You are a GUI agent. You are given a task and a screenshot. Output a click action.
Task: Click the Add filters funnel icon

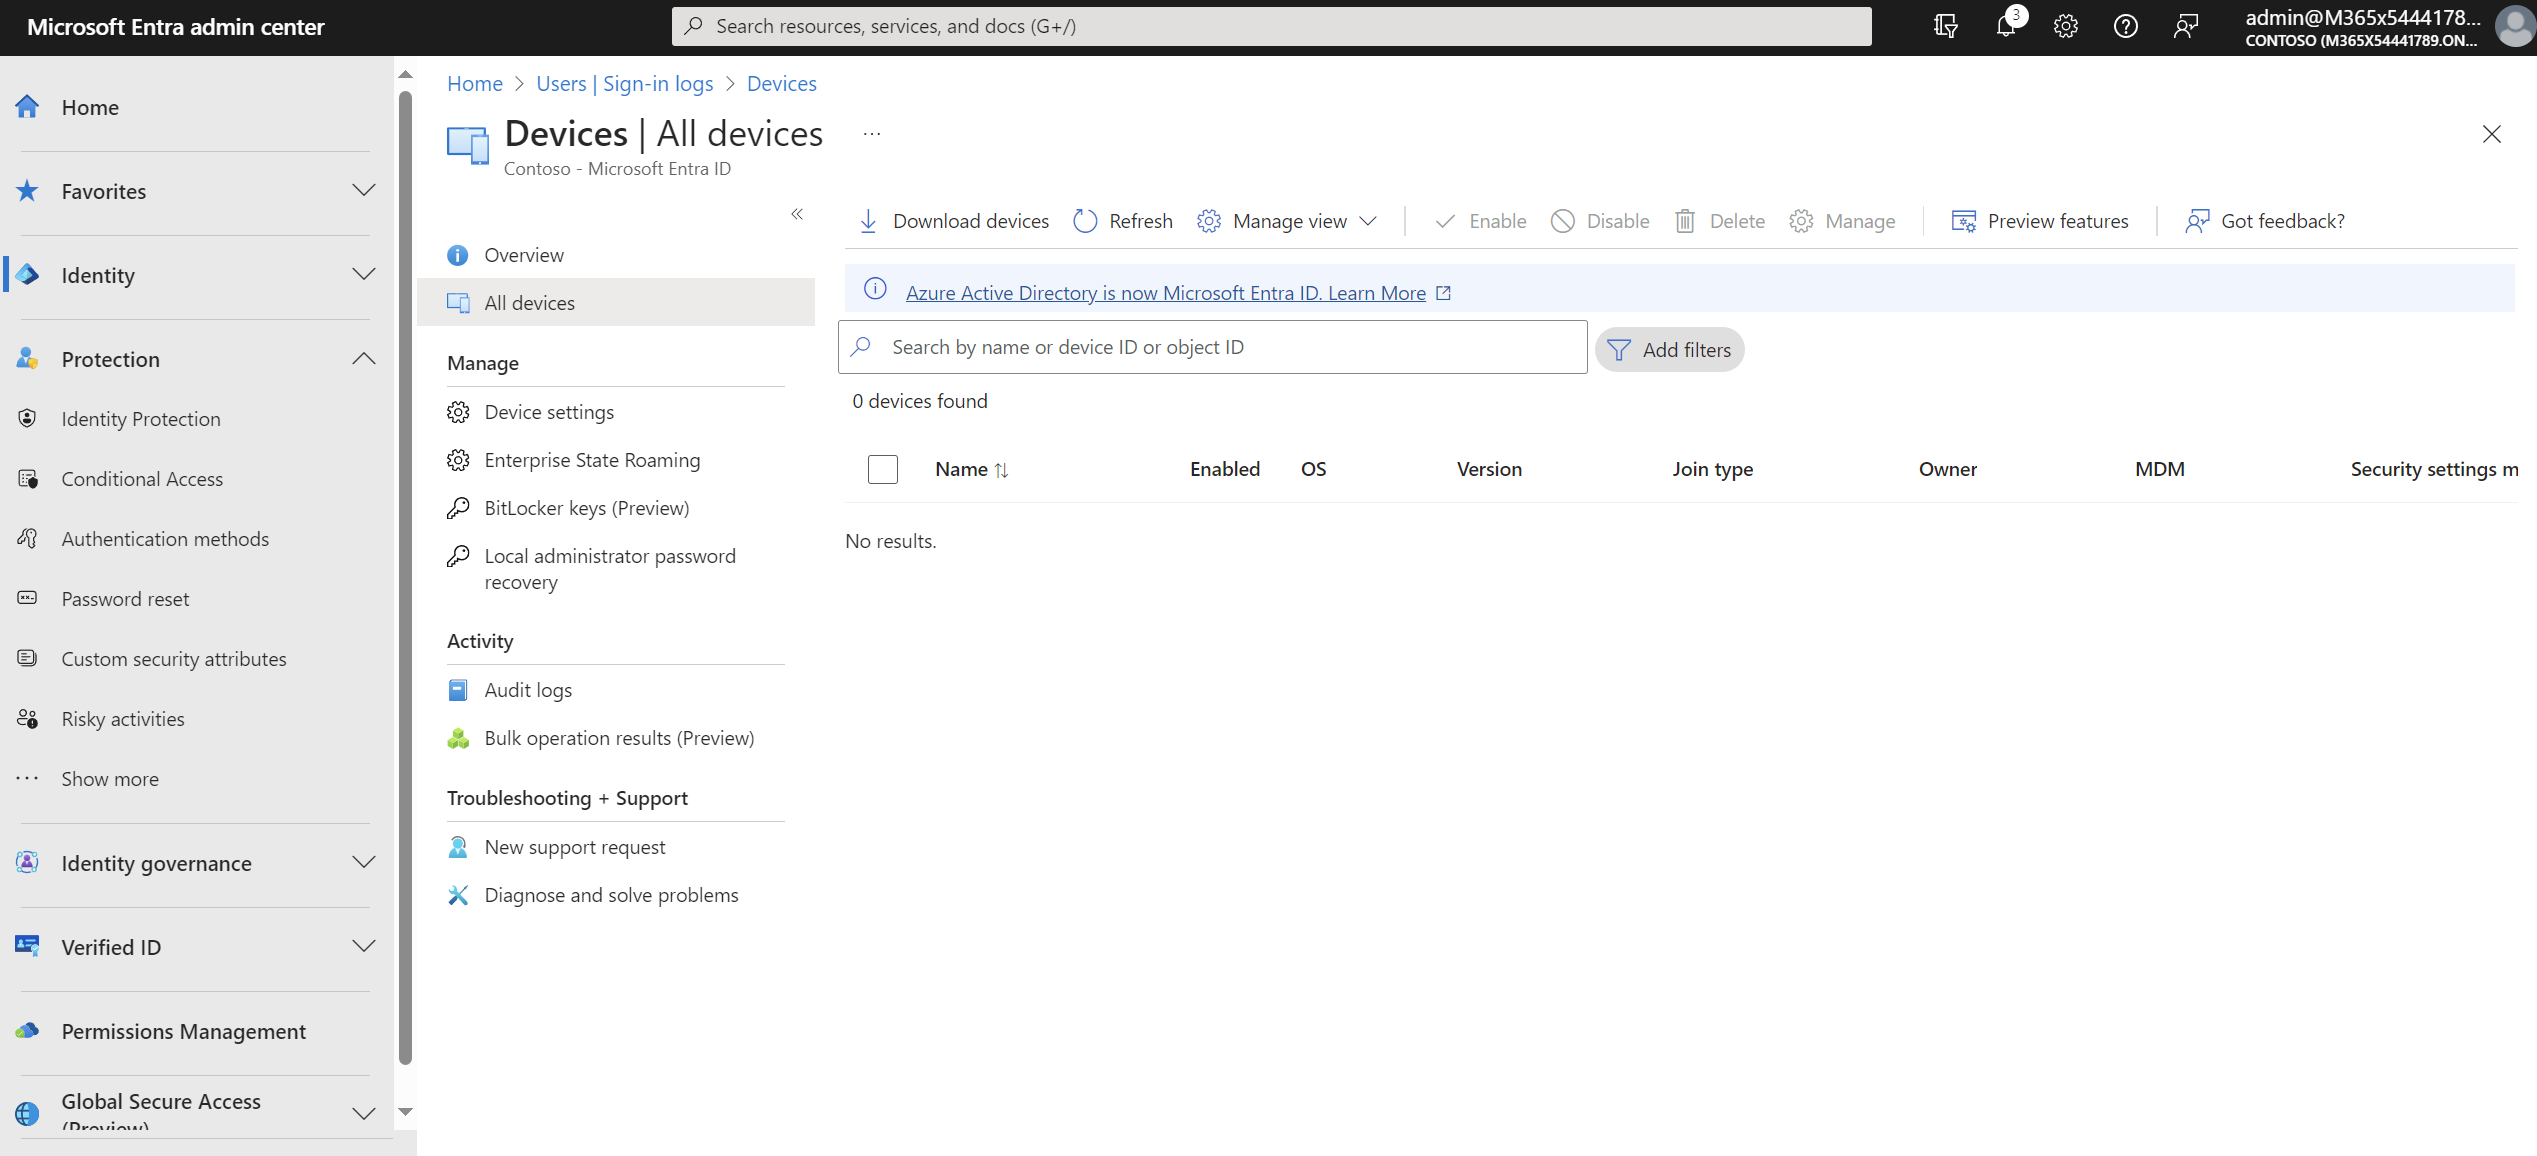[1619, 350]
